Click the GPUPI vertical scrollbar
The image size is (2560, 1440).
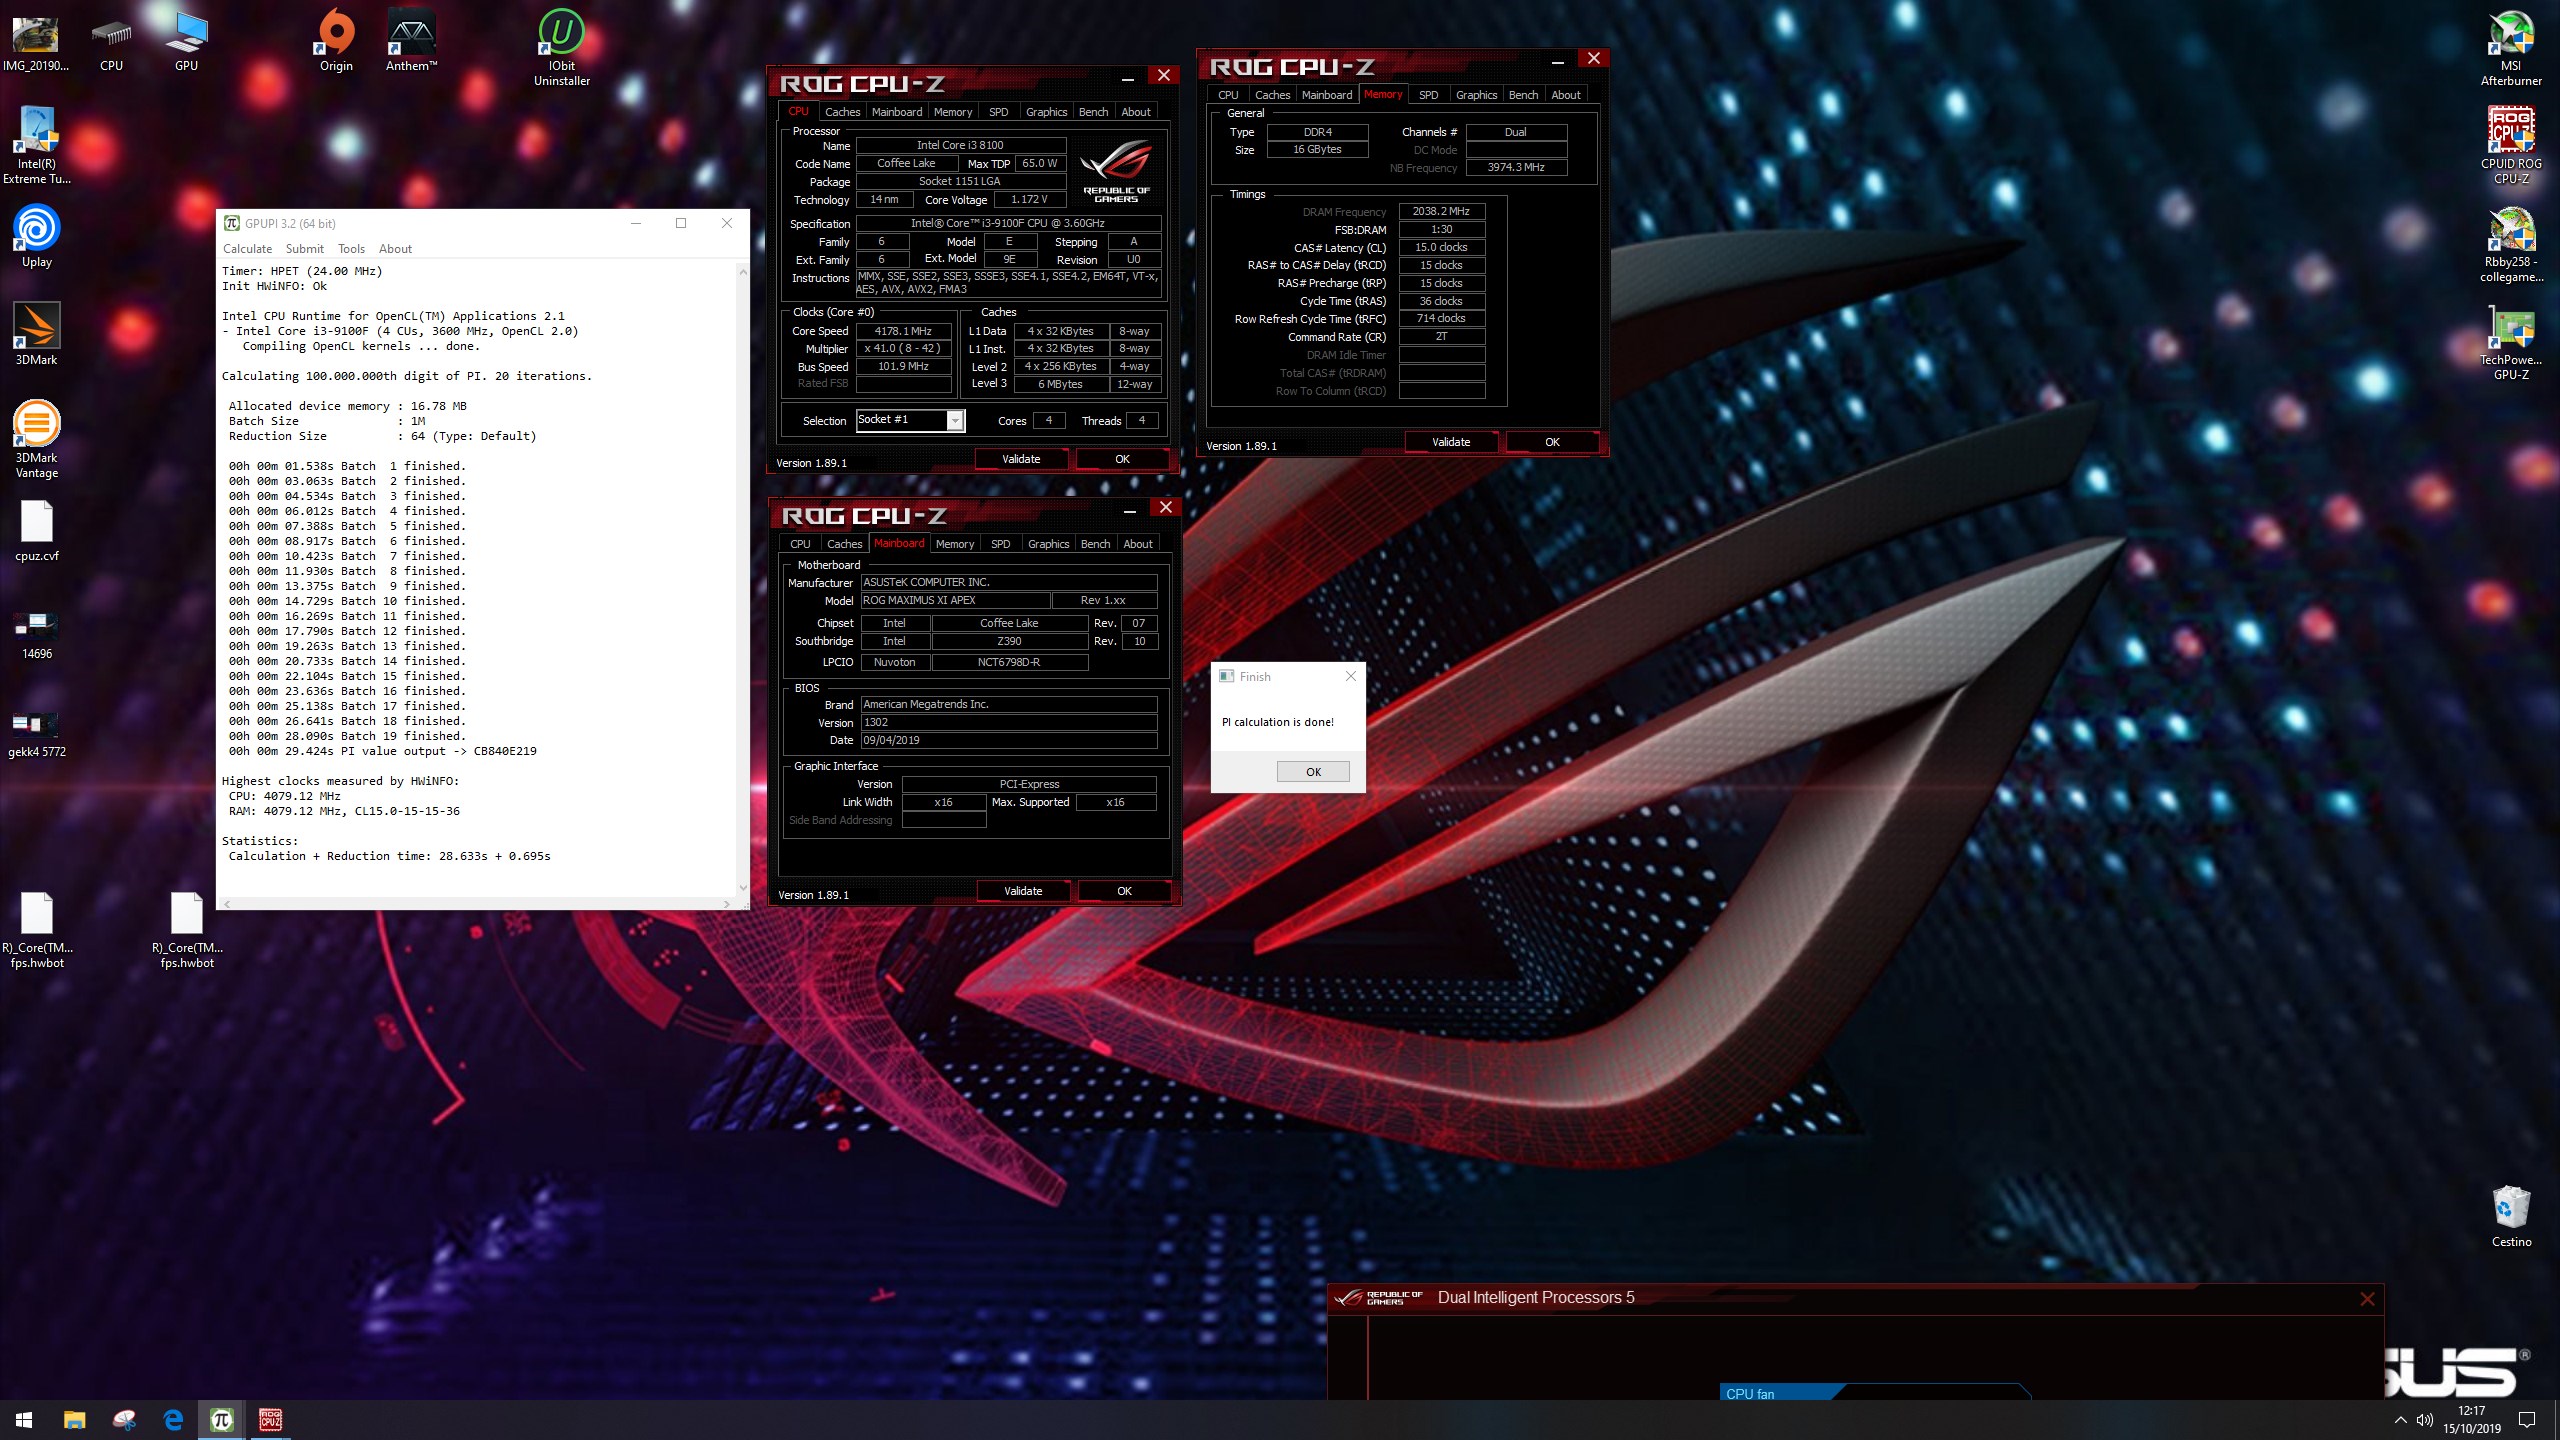click(743, 579)
